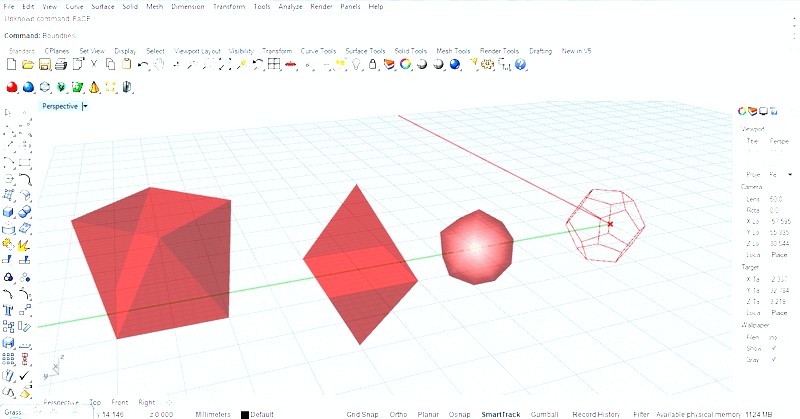This screenshot has width=800, height=419.
Task: Click the yellow cone icon
Action: (94, 87)
